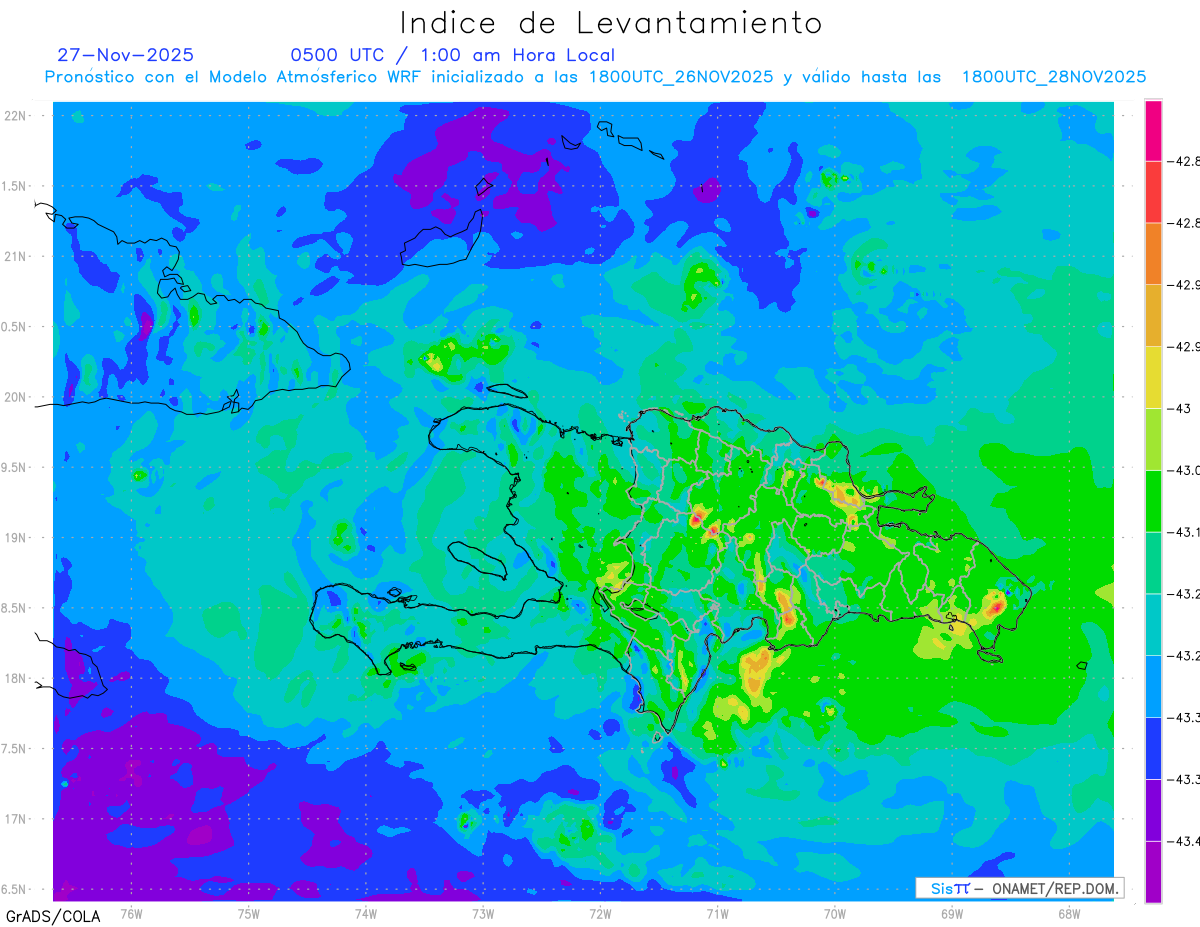
Task: Click the "17N" latitude label
Action: [16, 819]
